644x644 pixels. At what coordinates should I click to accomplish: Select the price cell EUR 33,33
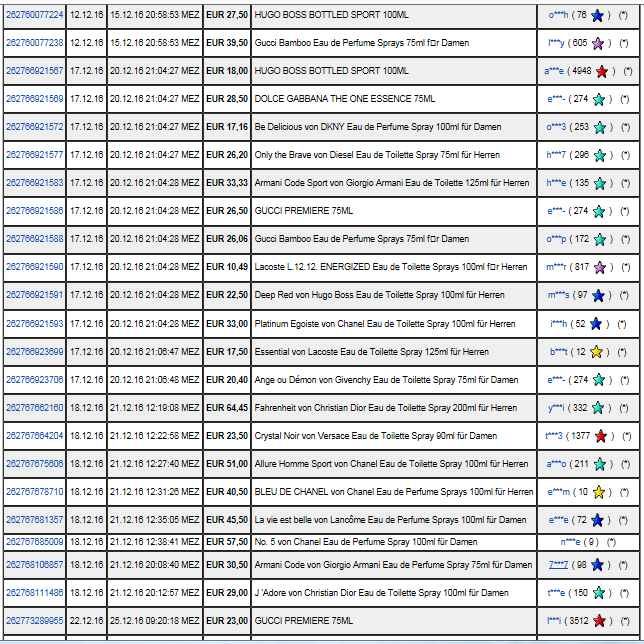point(227,183)
